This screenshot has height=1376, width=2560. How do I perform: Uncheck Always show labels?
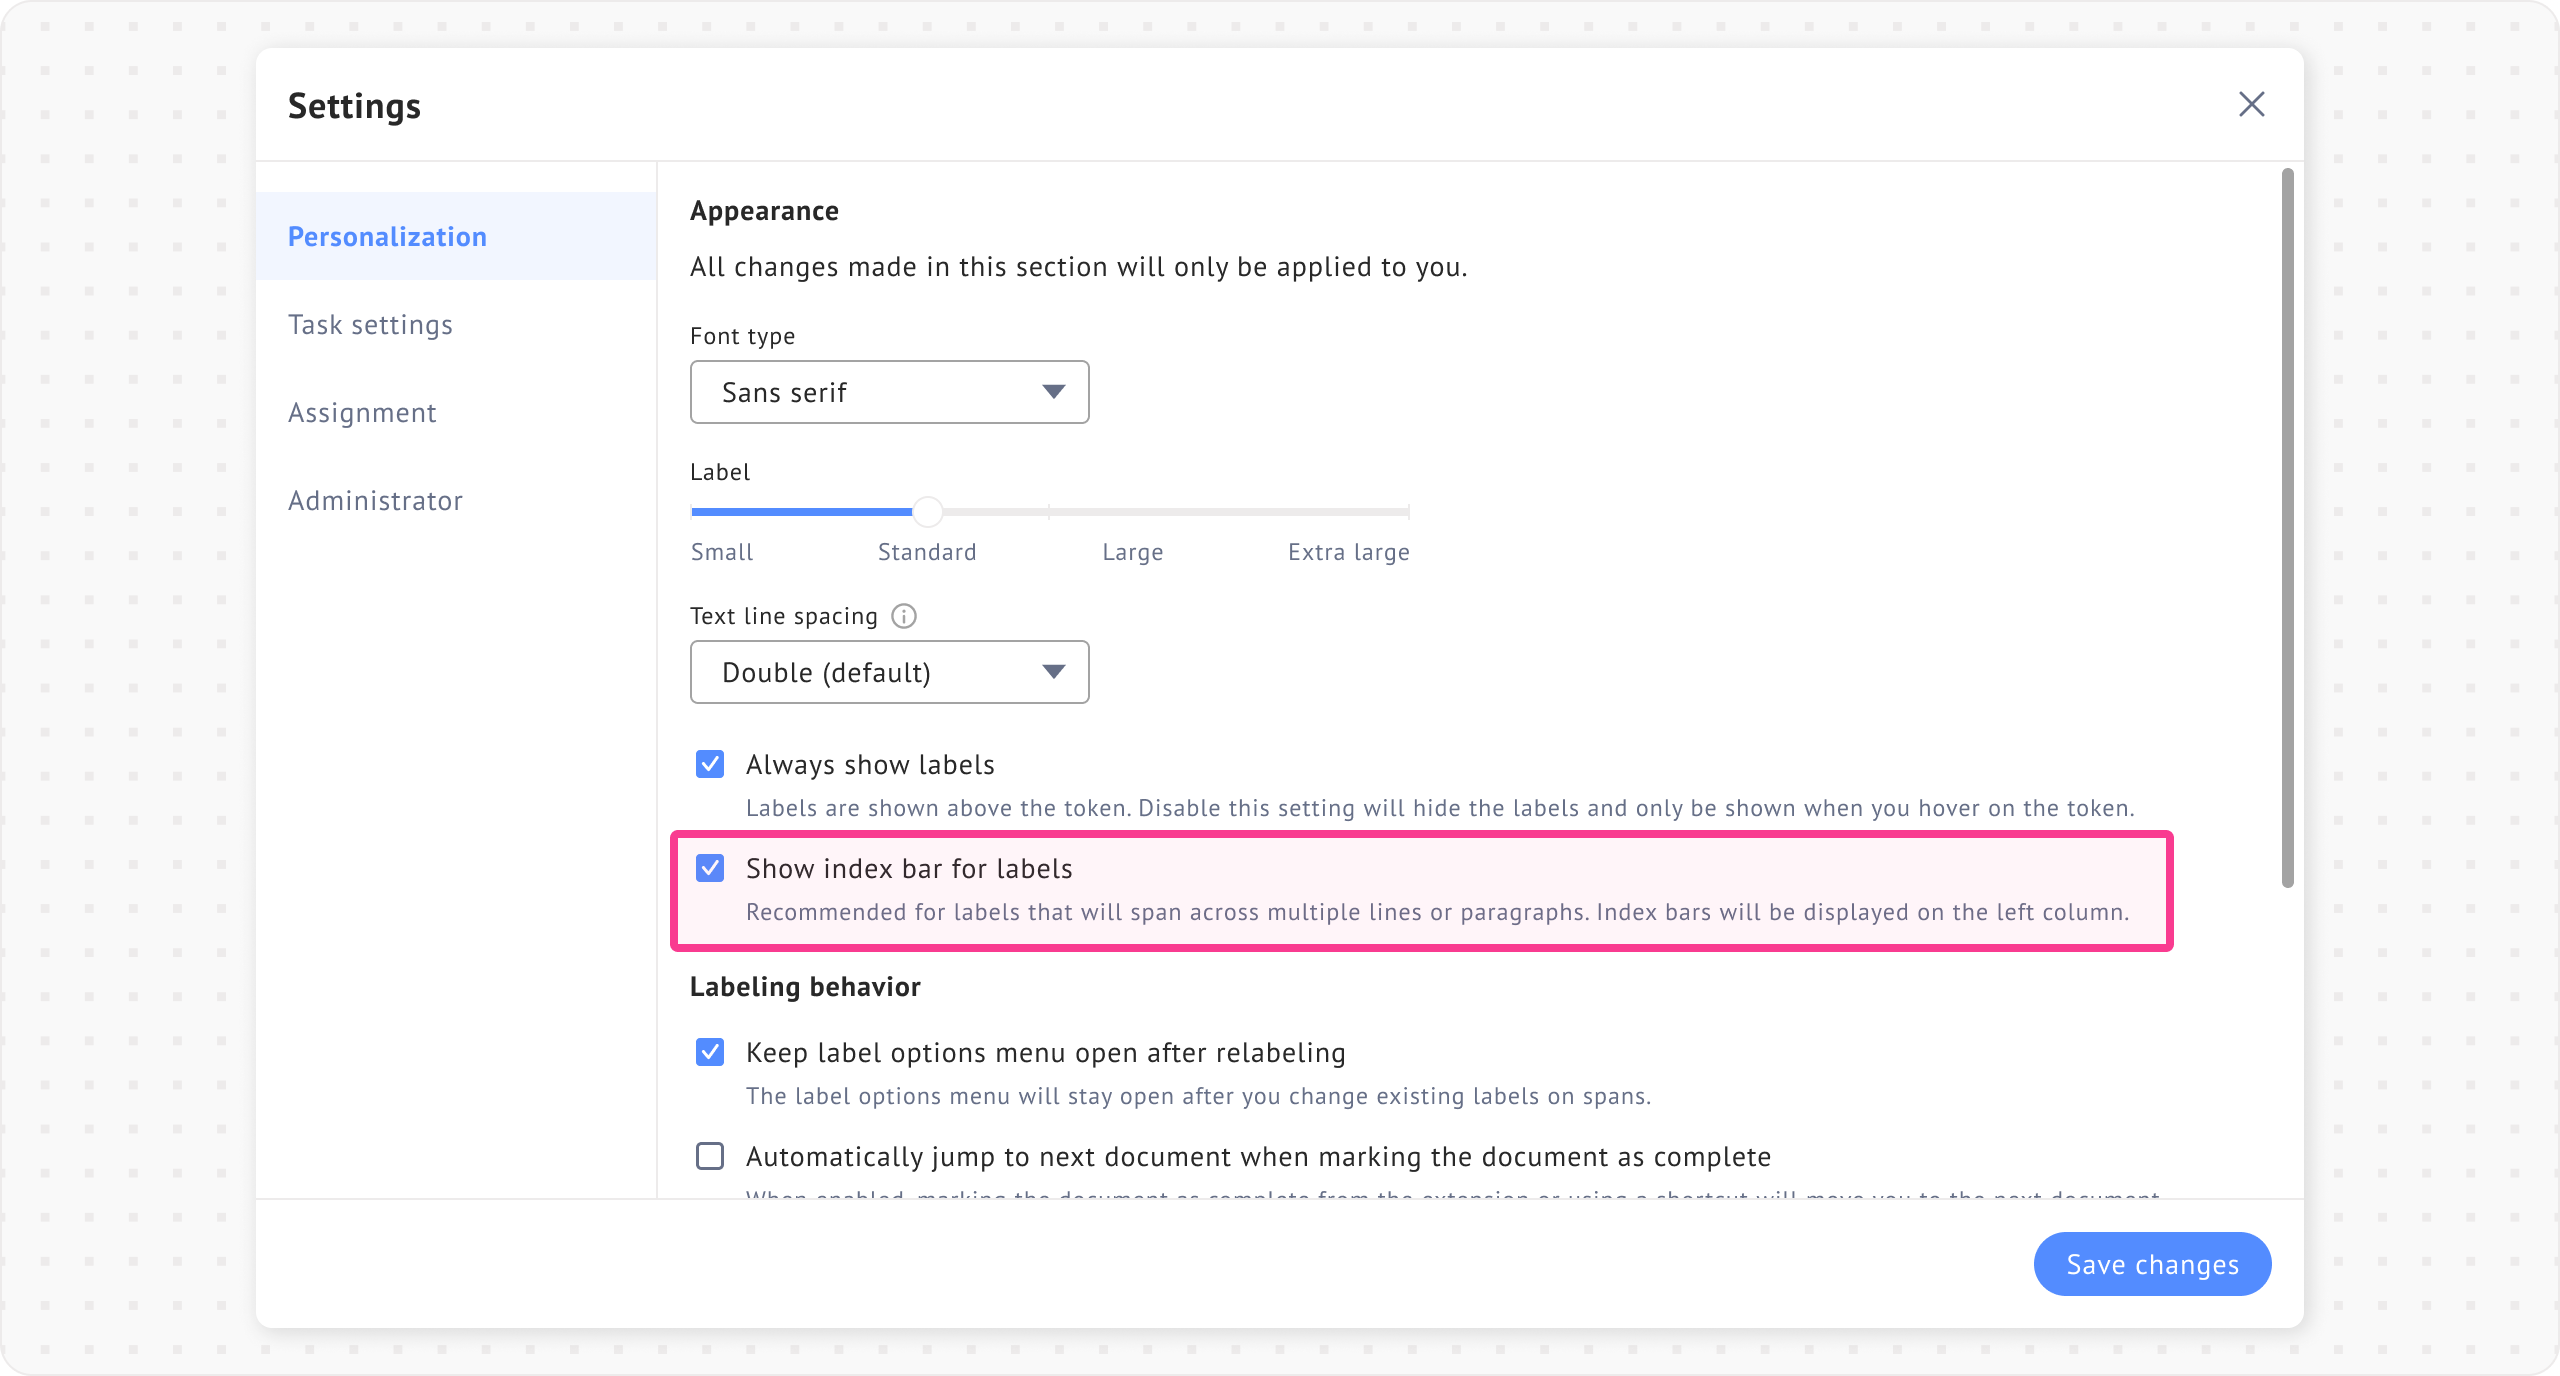tap(710, 765)
